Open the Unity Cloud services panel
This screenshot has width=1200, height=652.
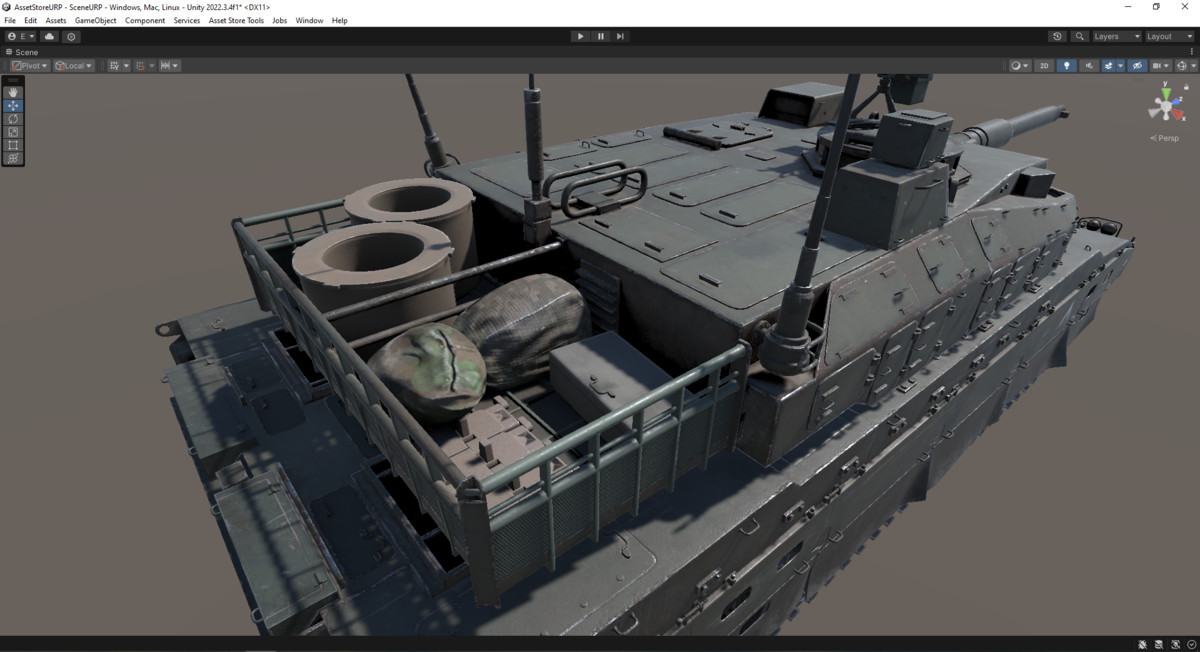48,36
